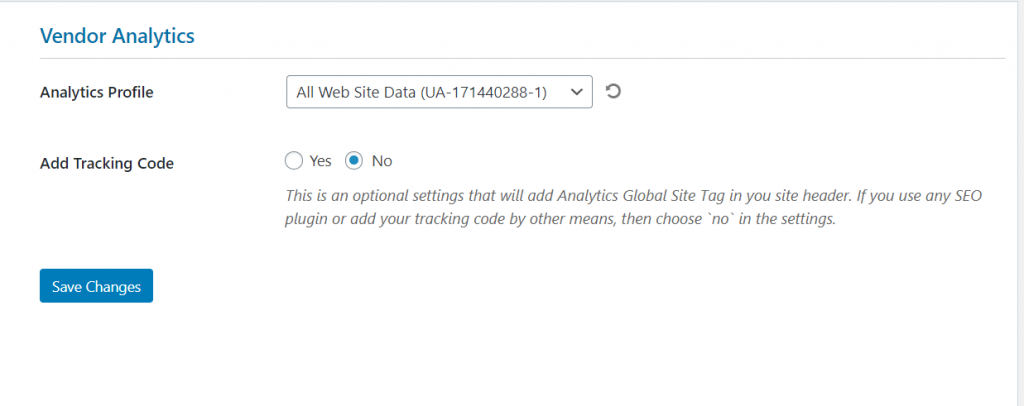Click the italic Global Site Tag description
The width and height of the screenshot is (1024, 406).
(x=633, y=208)
